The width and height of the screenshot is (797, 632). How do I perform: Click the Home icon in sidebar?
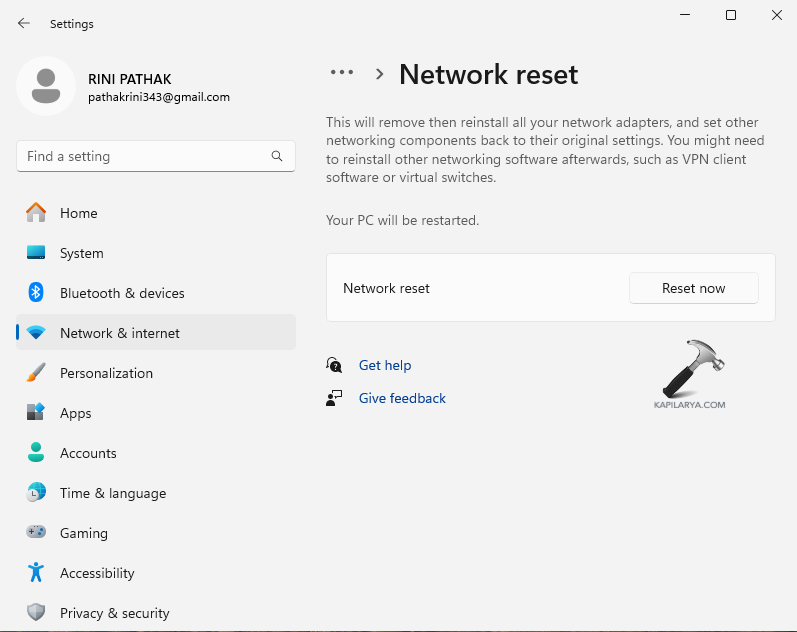(36, 213)
